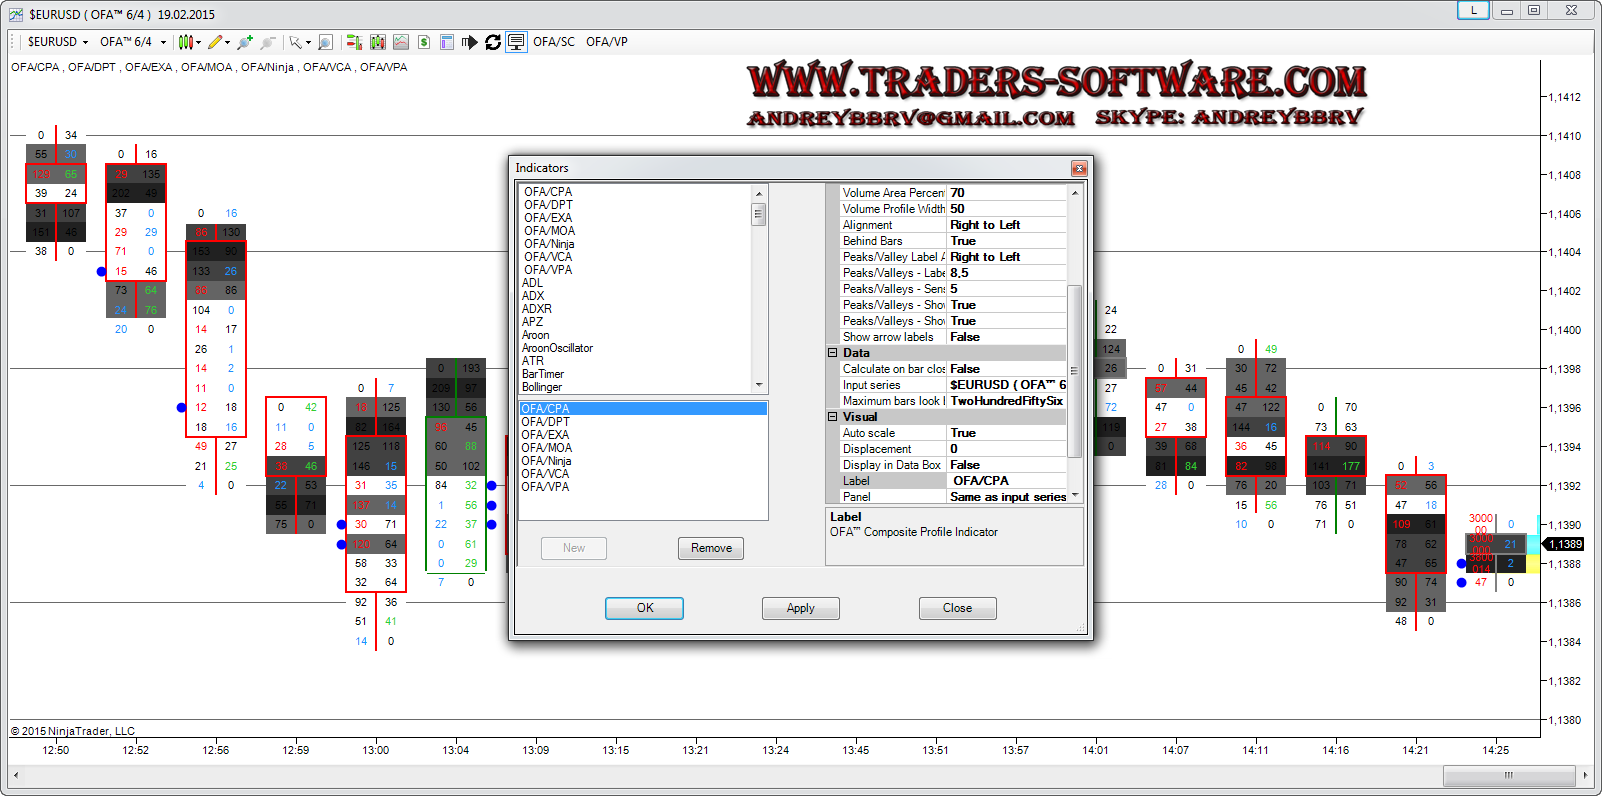1602x796 pixels.
Task: Click OFA/VP in the toolbar
Action: tap(607, 42)
